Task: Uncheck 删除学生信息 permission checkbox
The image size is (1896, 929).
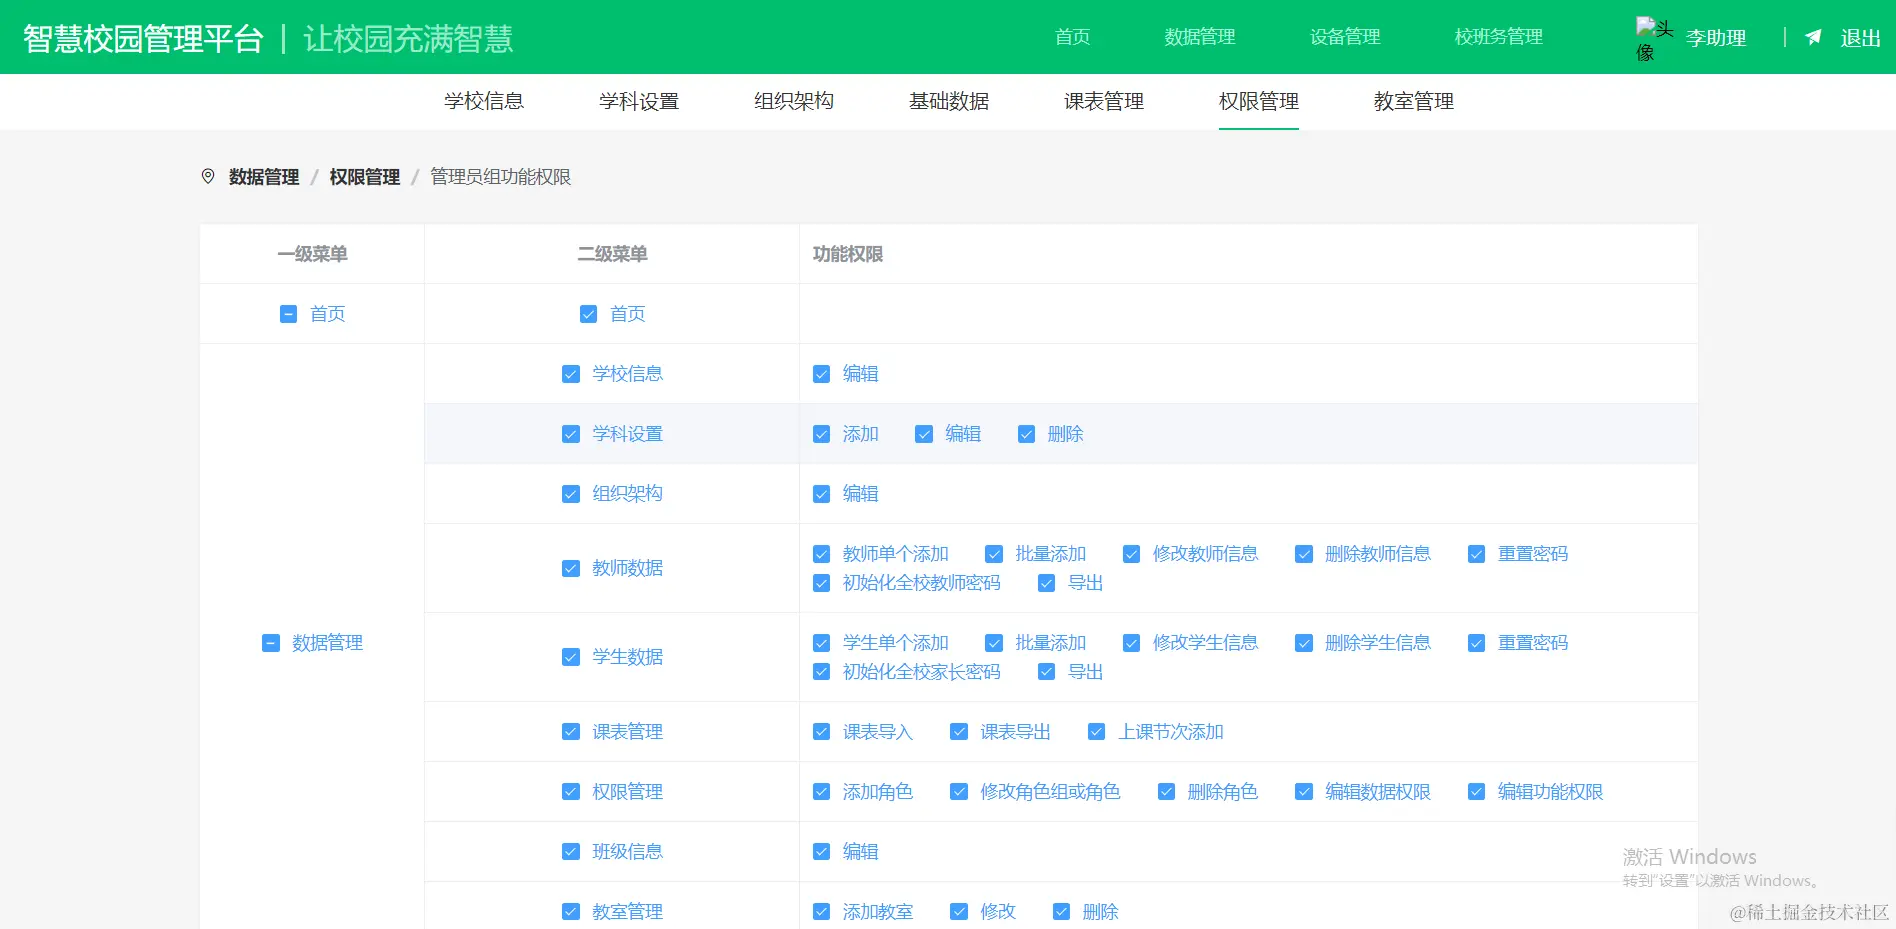Action: [1303, 643]
